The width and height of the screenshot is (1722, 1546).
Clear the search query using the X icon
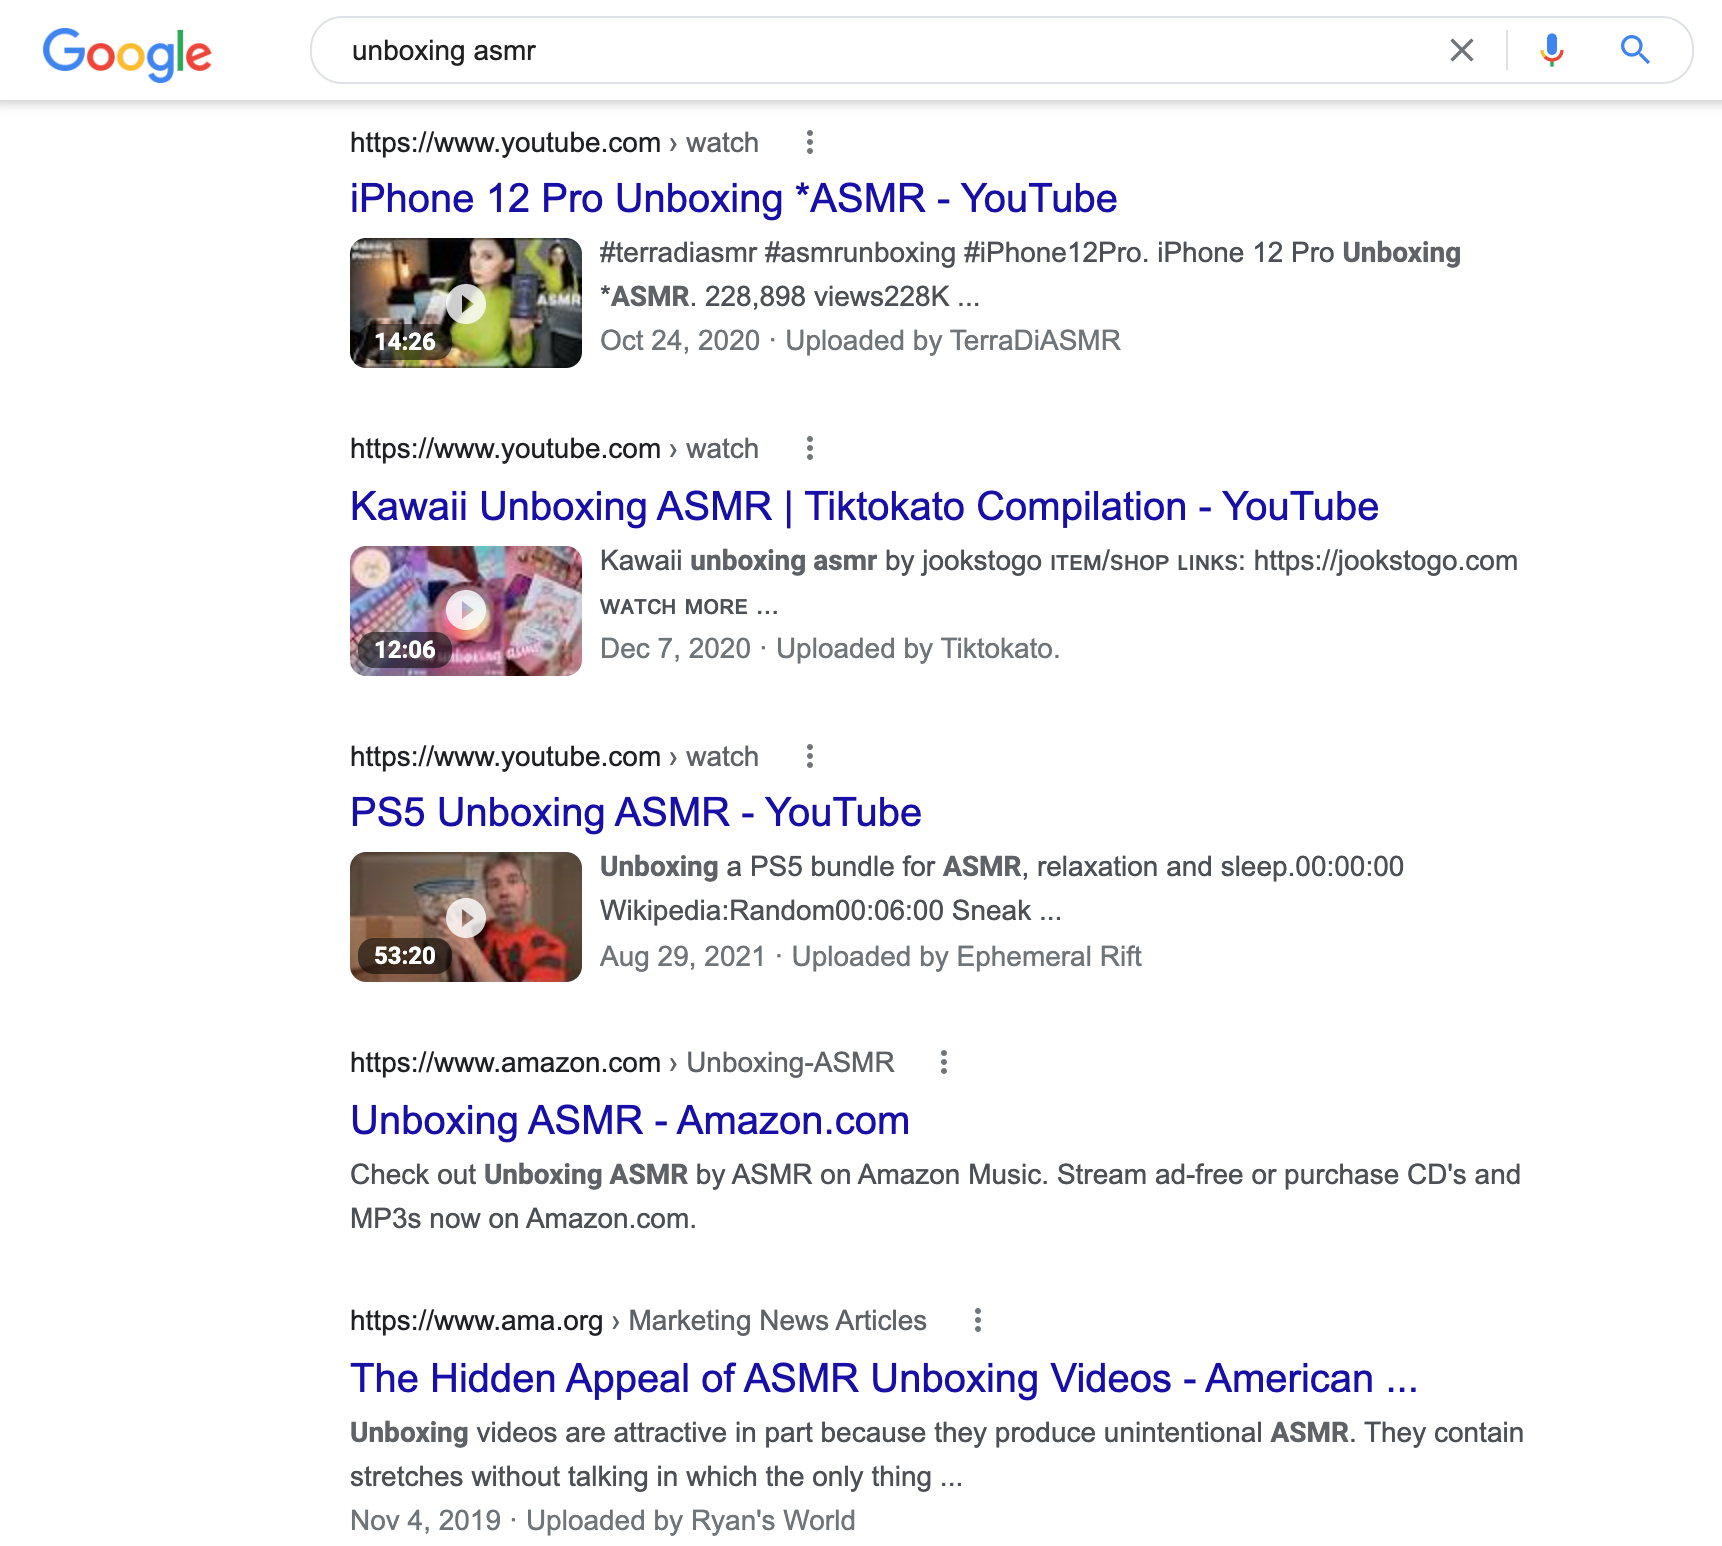[x=1462, y=49]
